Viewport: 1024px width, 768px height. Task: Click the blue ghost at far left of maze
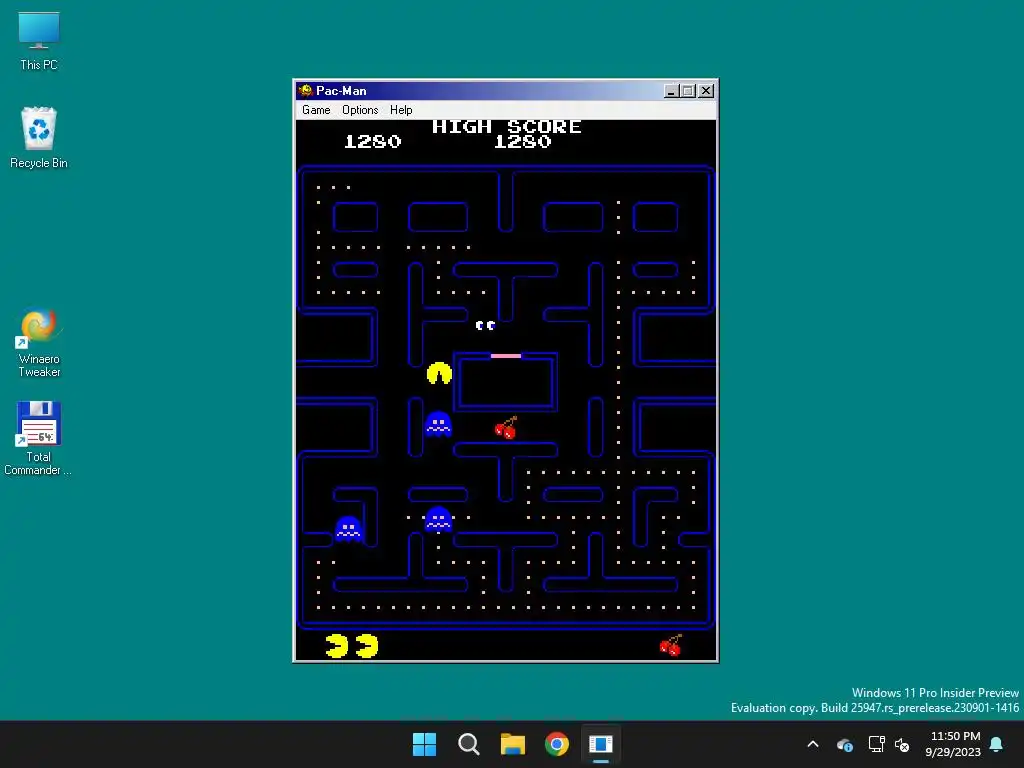coord(348,528)
